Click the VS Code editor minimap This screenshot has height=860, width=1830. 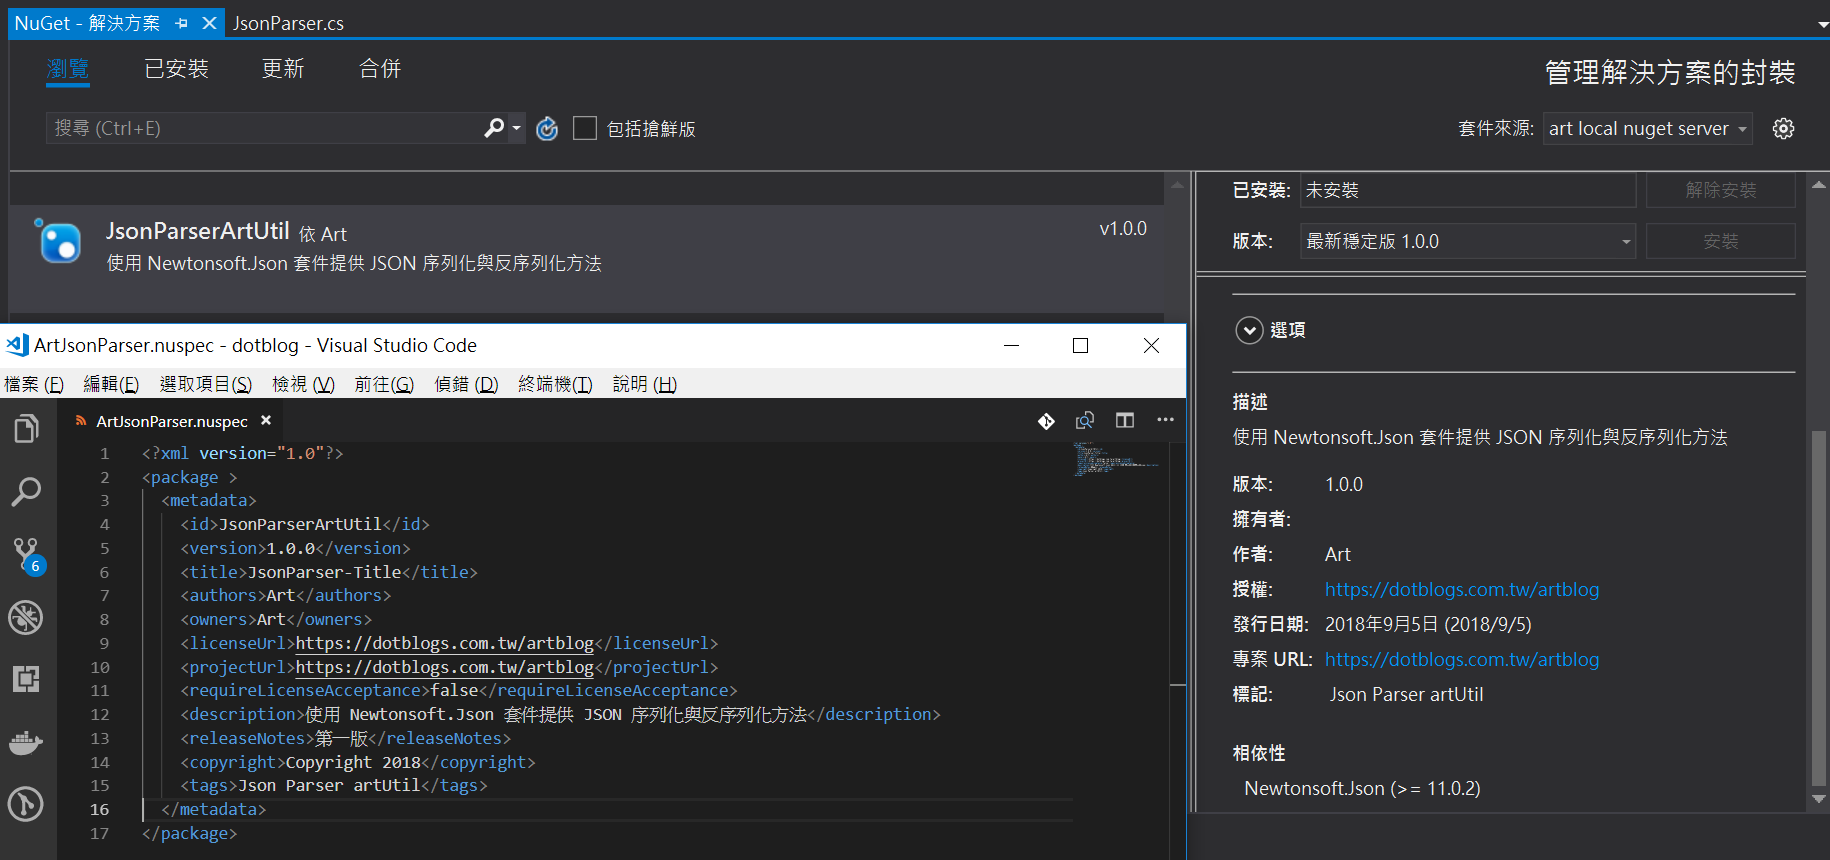coord(1117,460)
